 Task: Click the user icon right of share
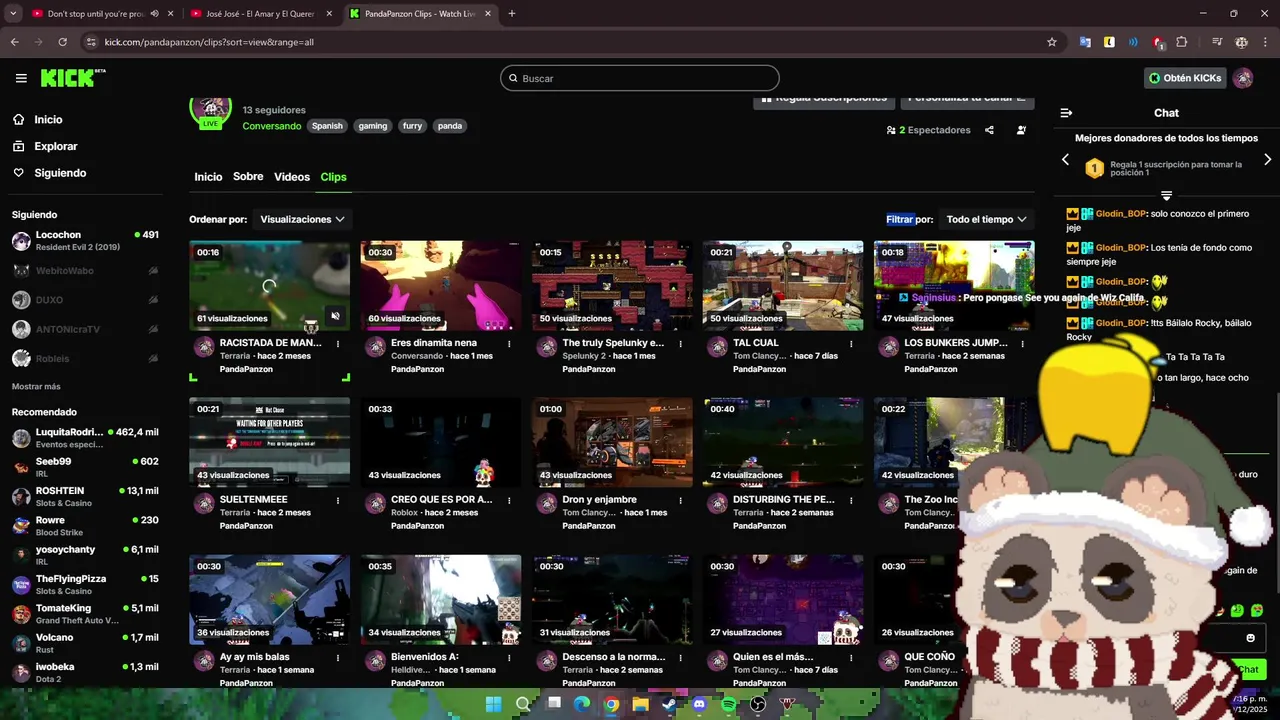click(1021, 130)
